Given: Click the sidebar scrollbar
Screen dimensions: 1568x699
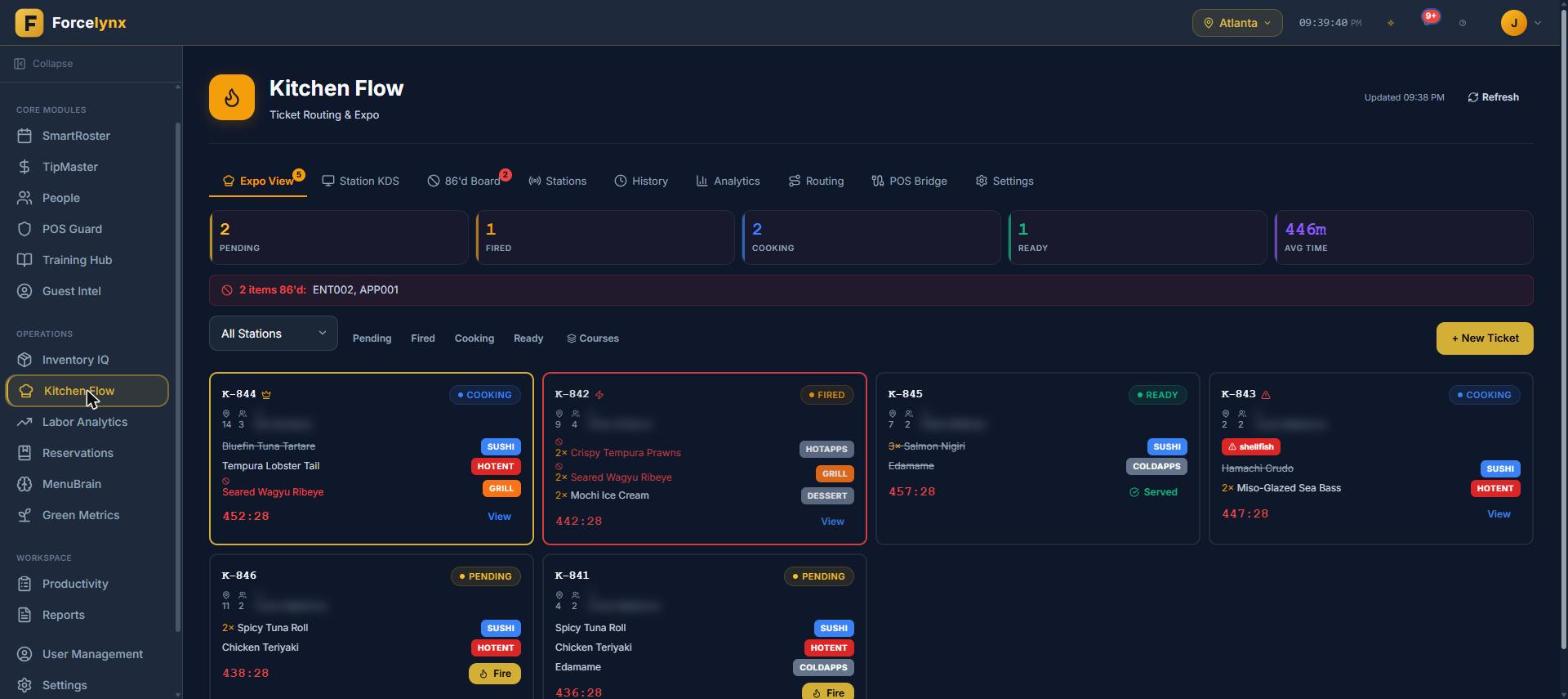Looking at the screenshot, I should coord(178,375).
